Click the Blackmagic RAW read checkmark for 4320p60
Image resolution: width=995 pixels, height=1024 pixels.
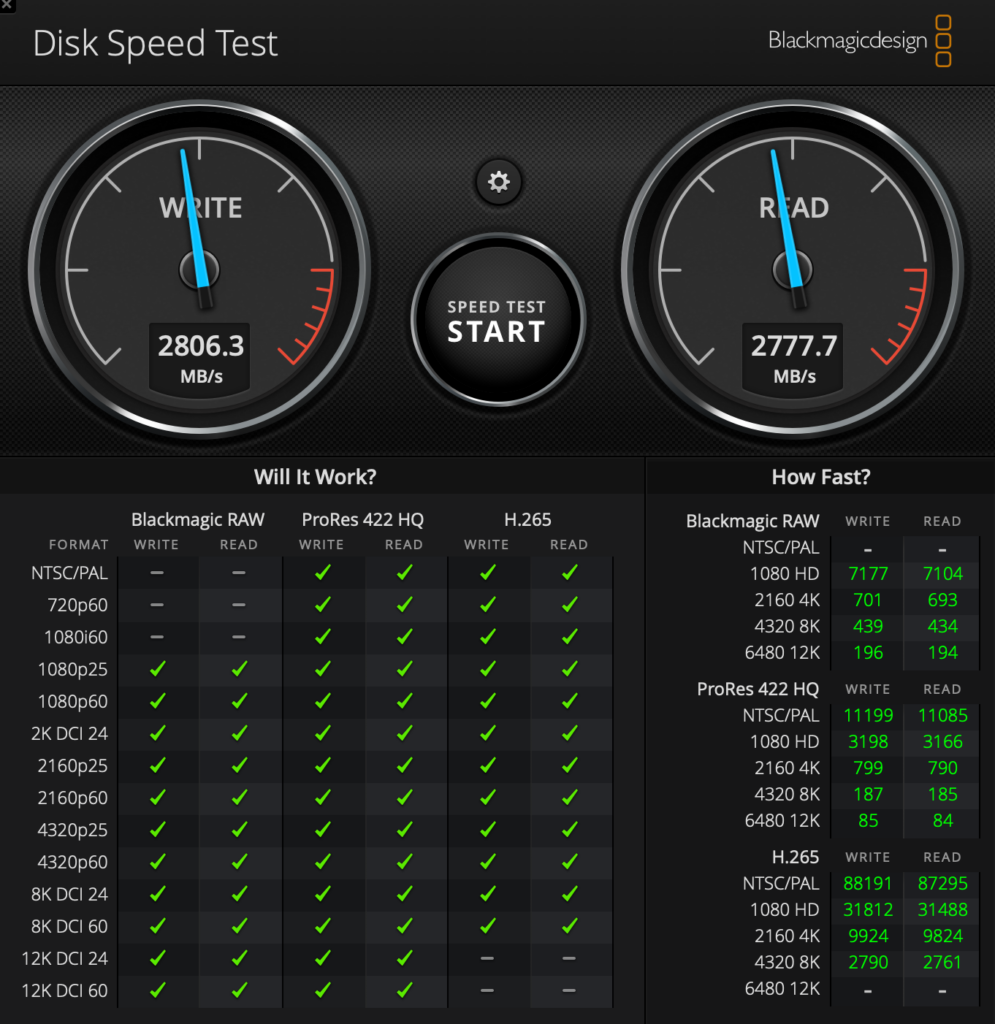[x=239, y=862]
